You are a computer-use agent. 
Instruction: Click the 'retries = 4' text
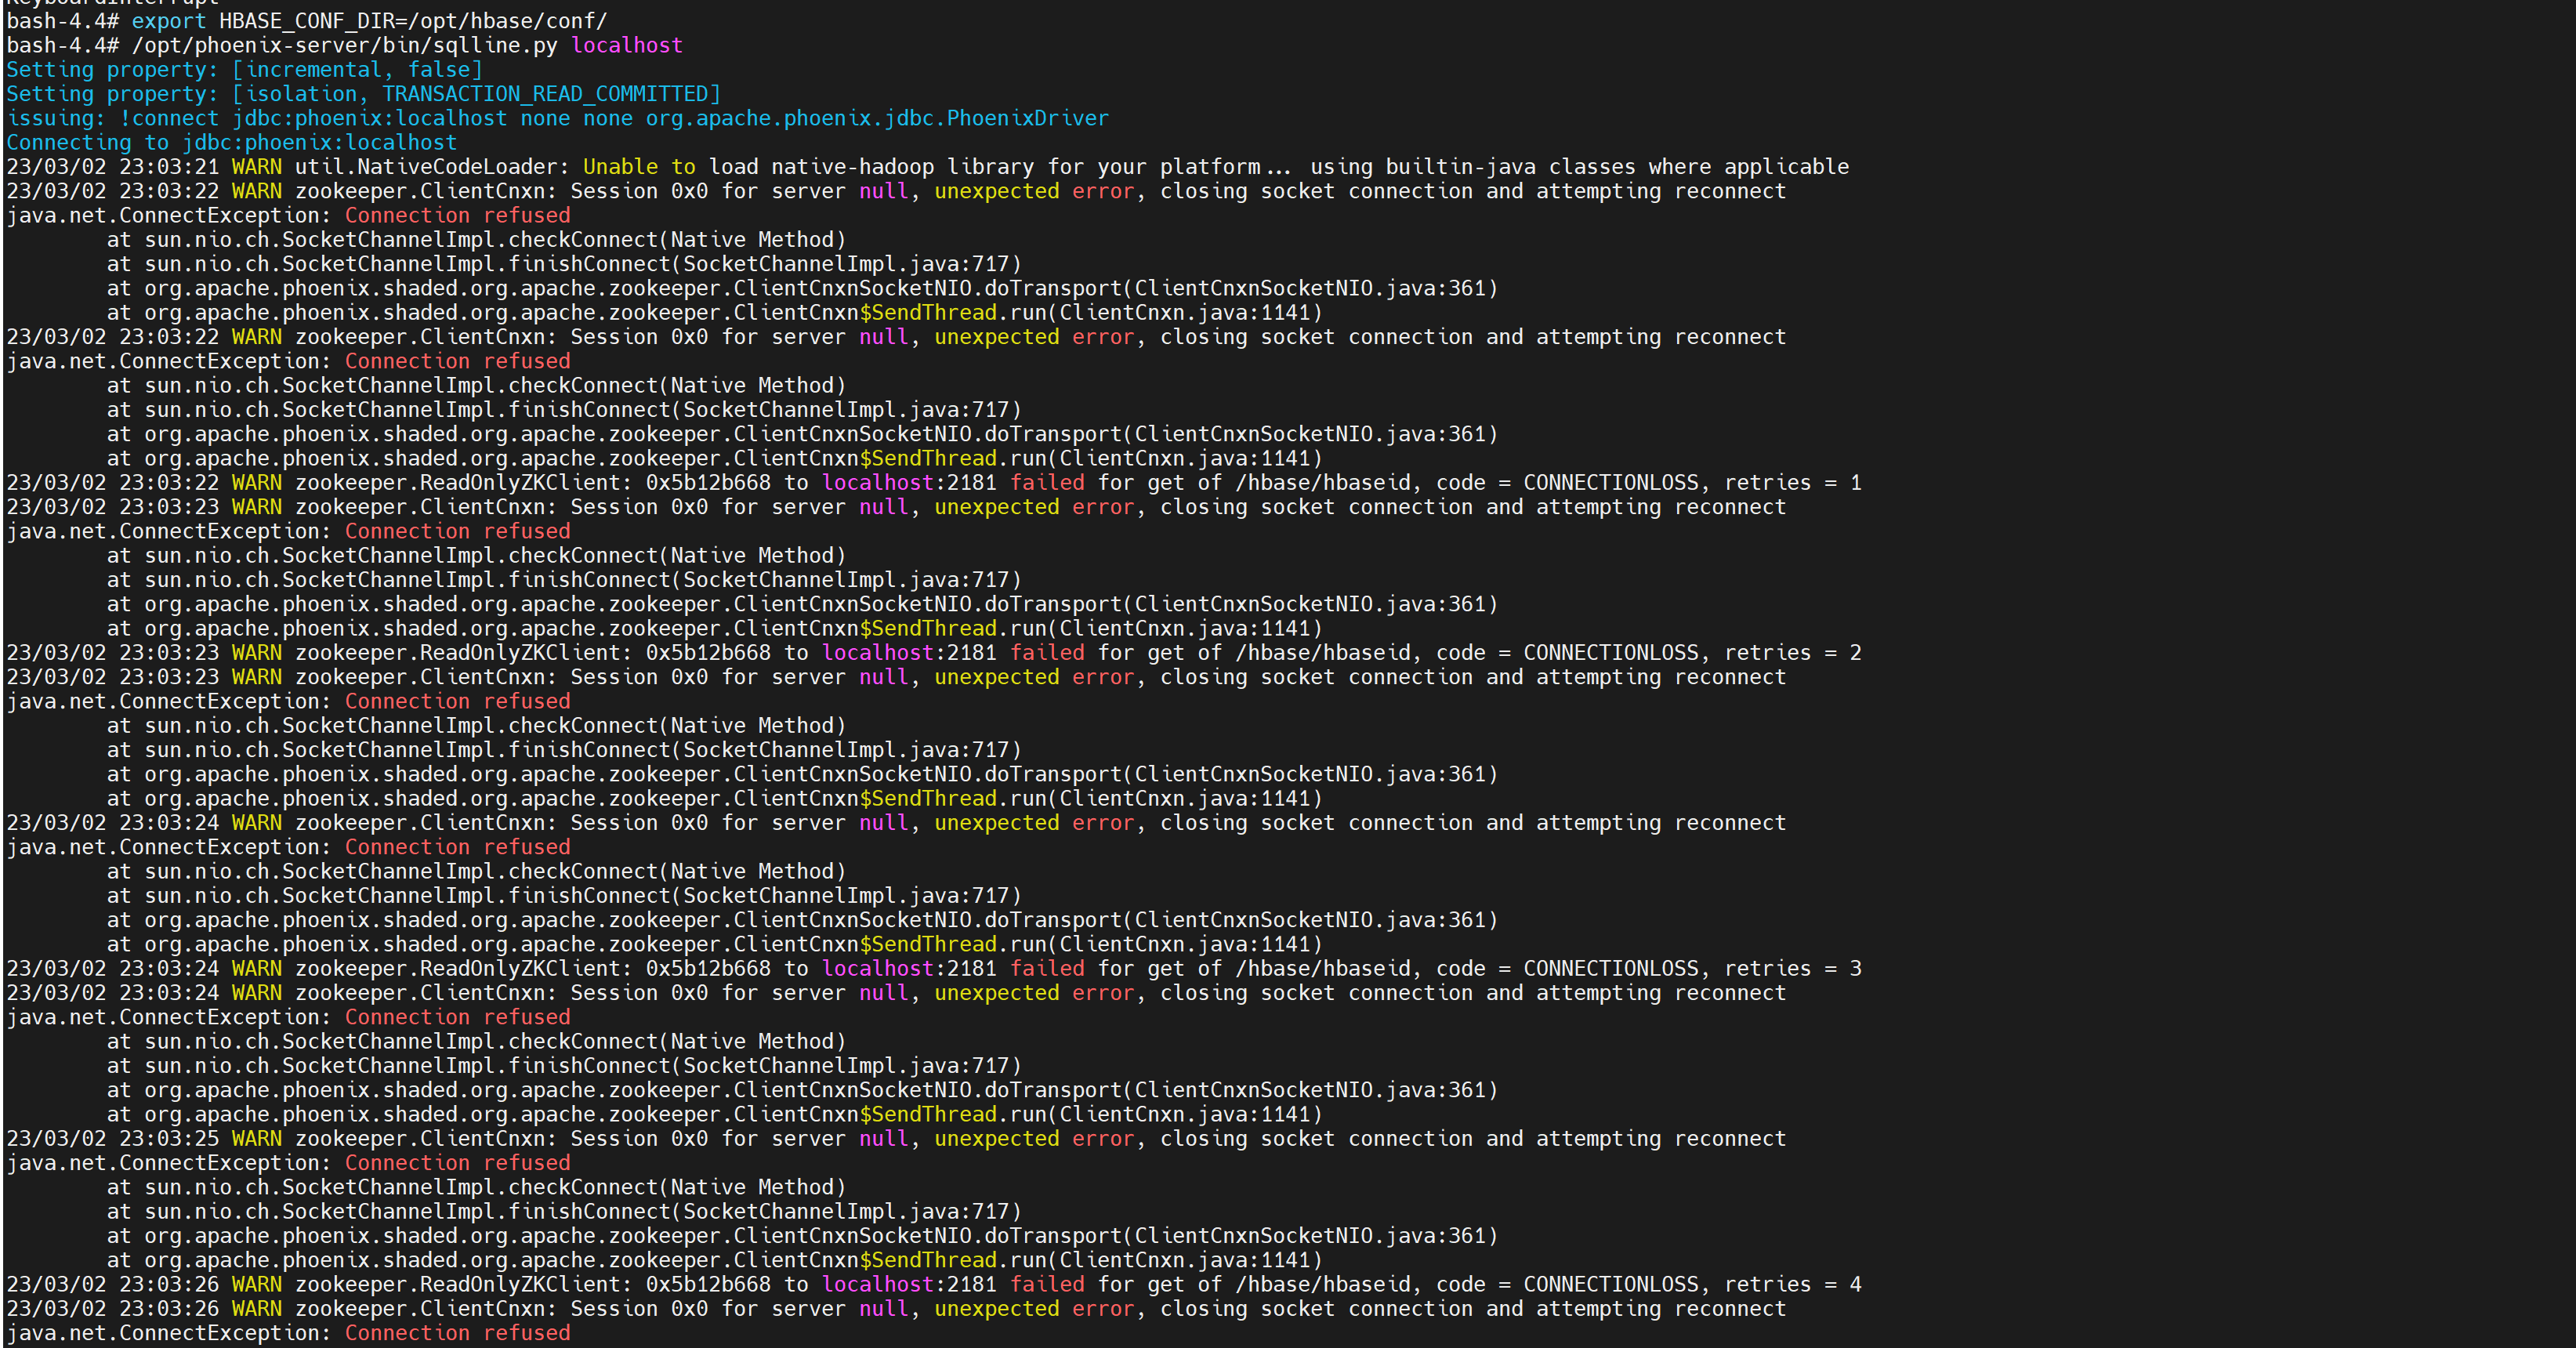(1793, 1285)
